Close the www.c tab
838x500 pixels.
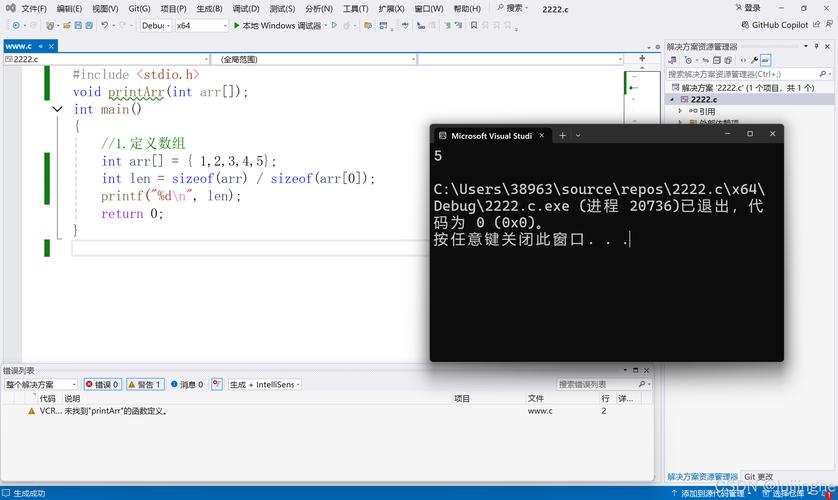[51, 46]
